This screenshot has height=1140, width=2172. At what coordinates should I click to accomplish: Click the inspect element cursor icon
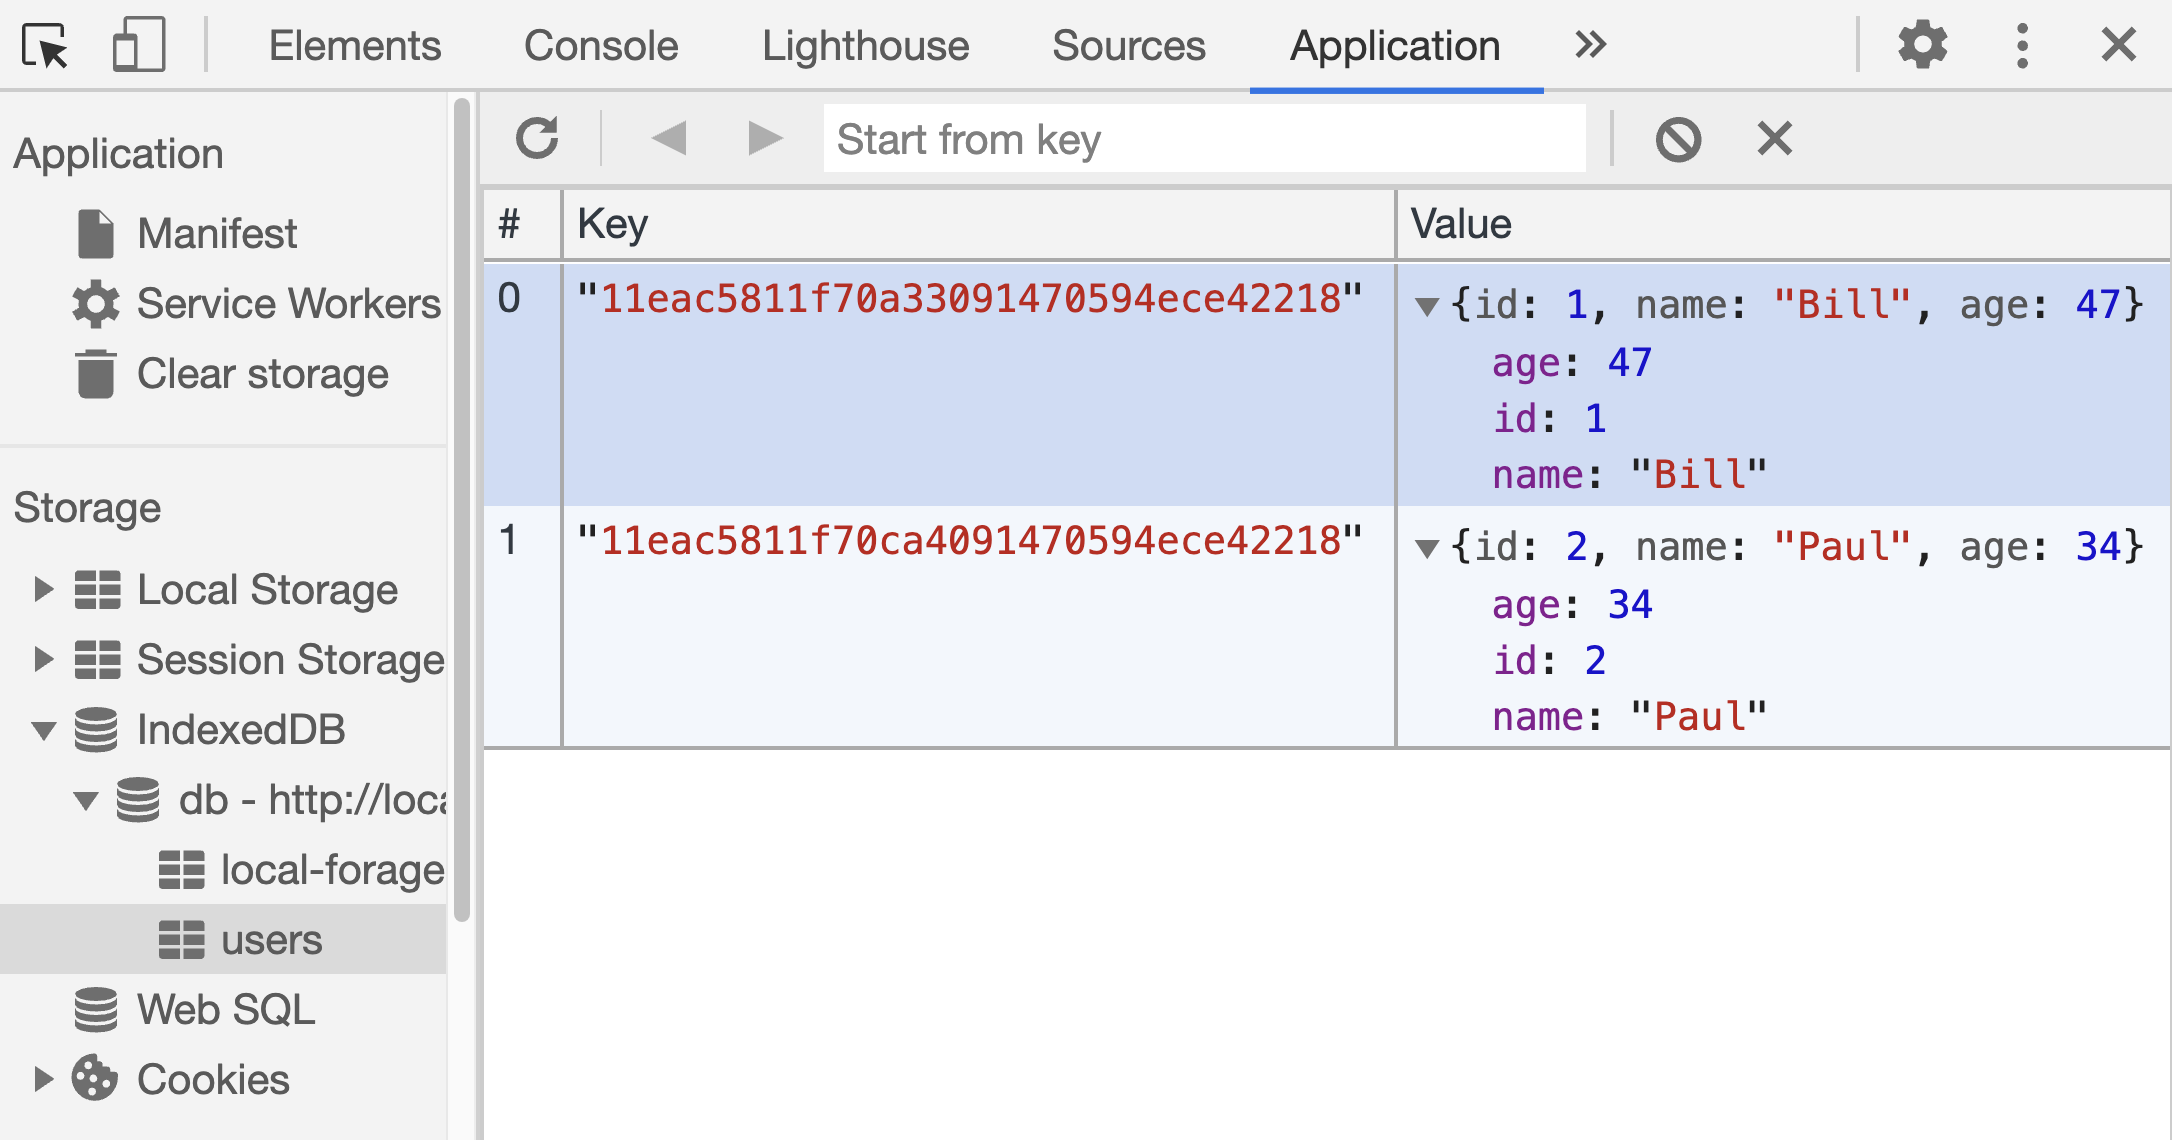[x=45, y=46]
